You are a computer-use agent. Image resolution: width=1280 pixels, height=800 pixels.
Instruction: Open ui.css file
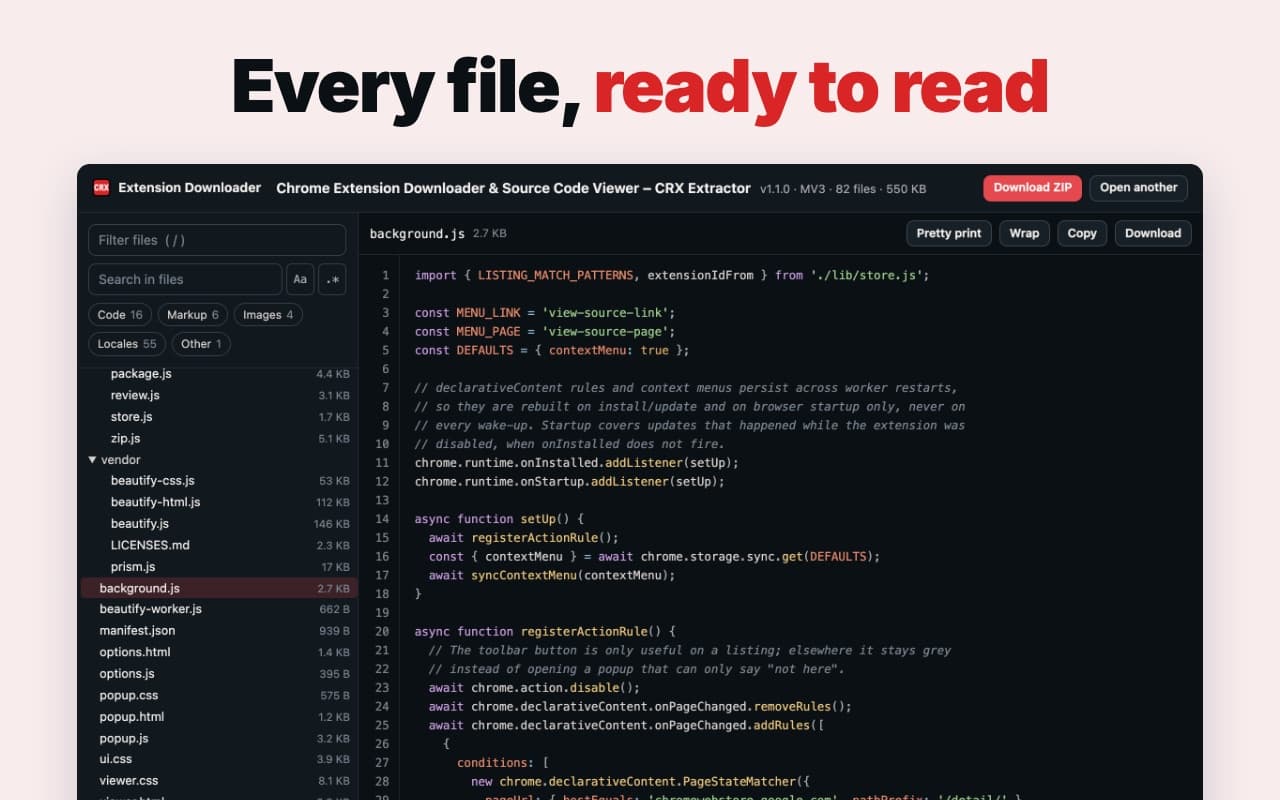tap(219, 759)
